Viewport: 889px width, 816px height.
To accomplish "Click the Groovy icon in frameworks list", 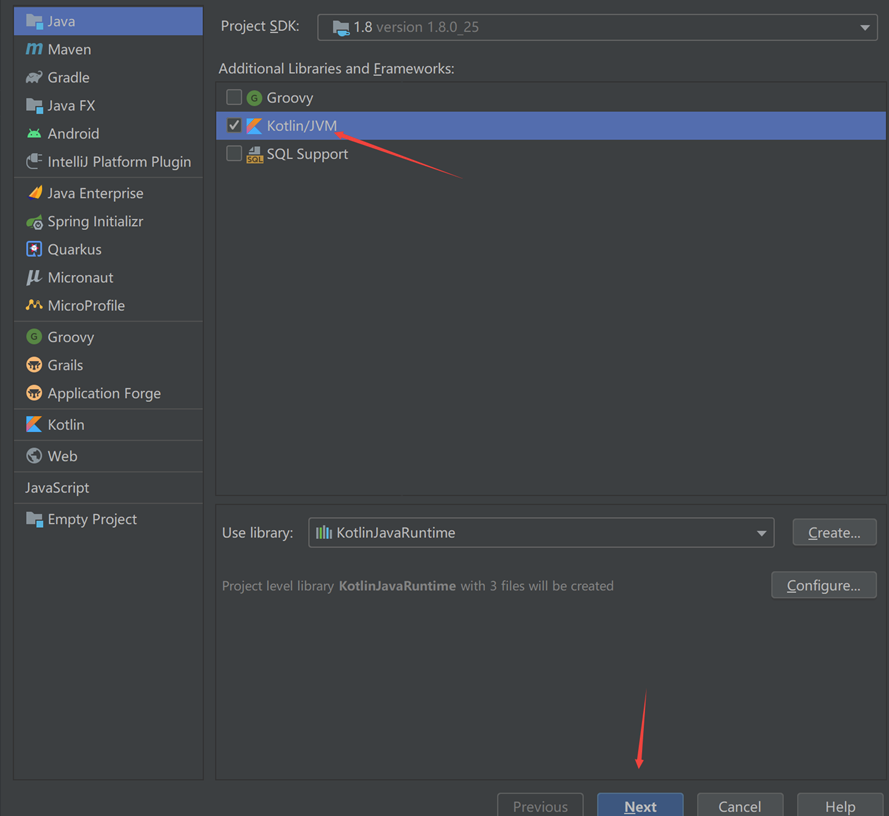I will tap(254, 98).
